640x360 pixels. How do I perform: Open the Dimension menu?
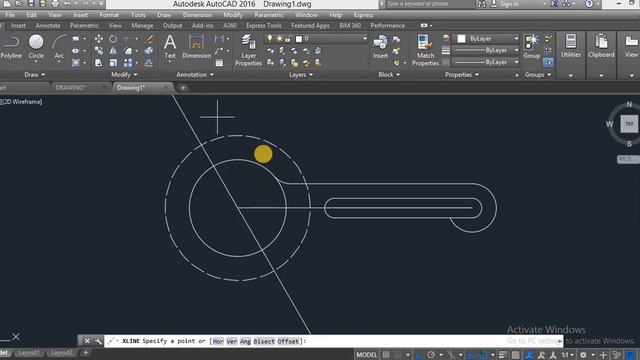point(197,15)
